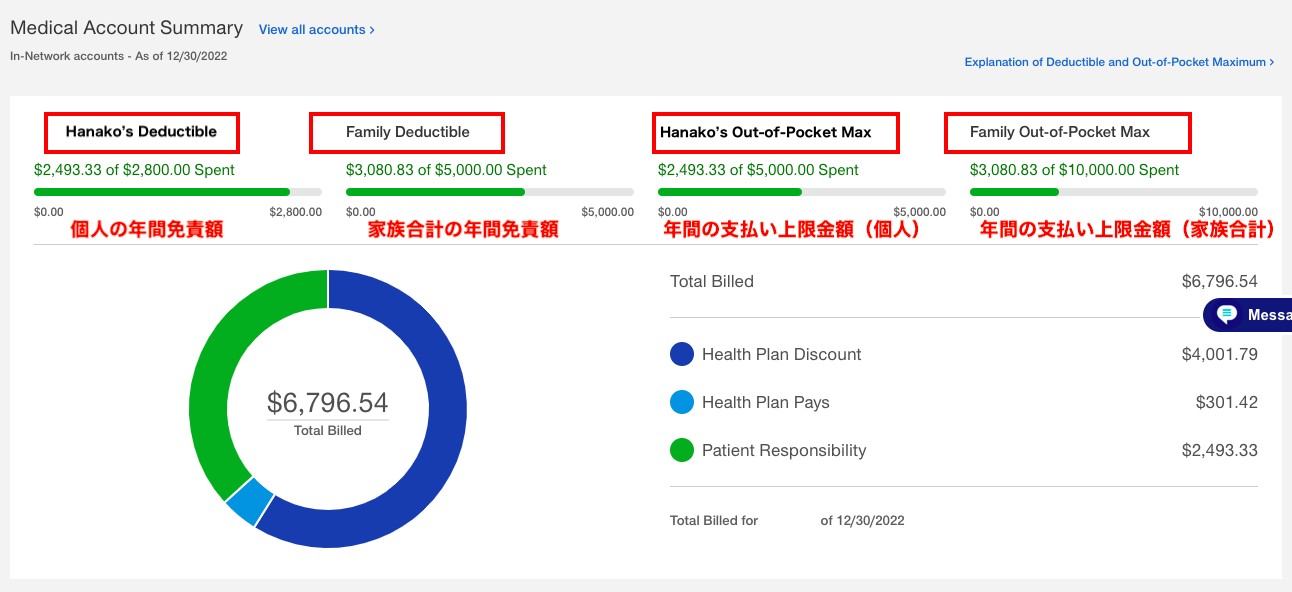Click the chat bubble icon on Message button
Viewport: 1292px width, 592px height.
(x=1227, y=315)
